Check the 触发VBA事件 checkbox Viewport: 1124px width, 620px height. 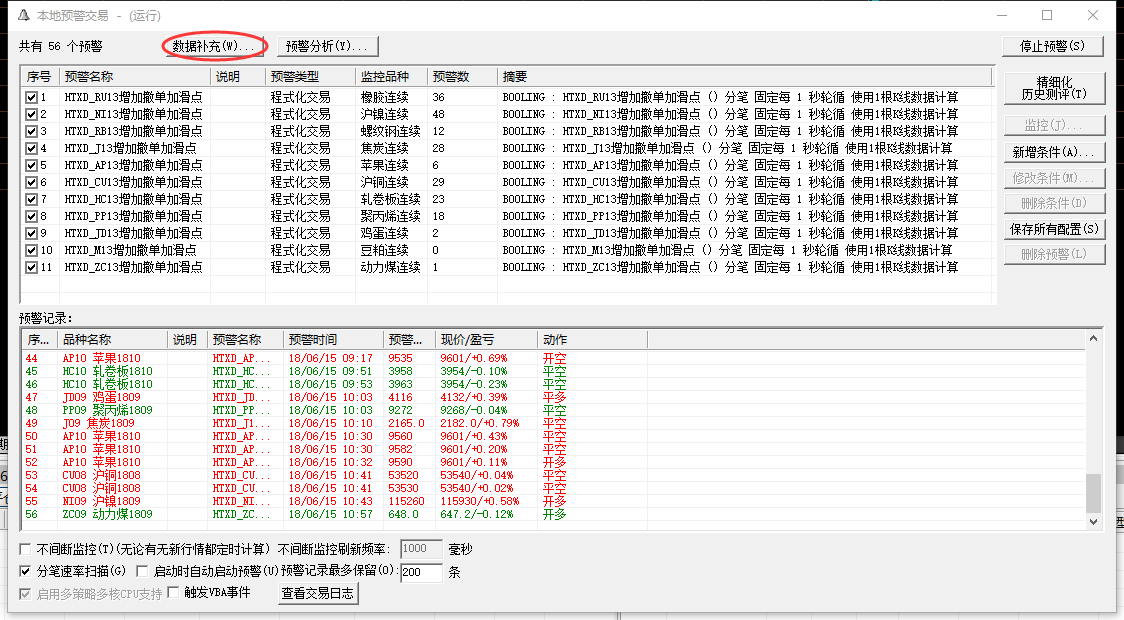pyautogui.click(x=173, y=593)
